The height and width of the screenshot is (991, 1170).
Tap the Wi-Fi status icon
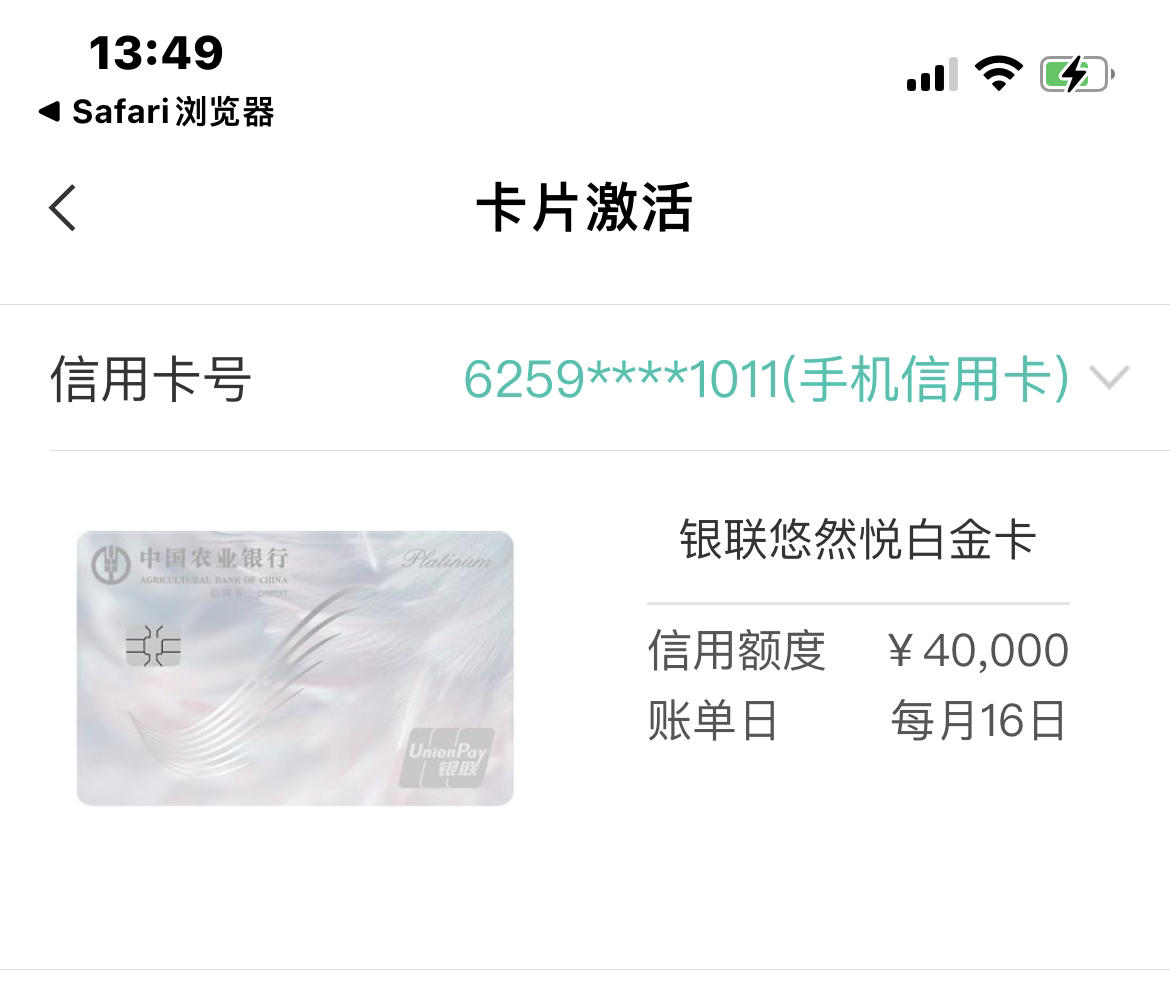(998, 74)
